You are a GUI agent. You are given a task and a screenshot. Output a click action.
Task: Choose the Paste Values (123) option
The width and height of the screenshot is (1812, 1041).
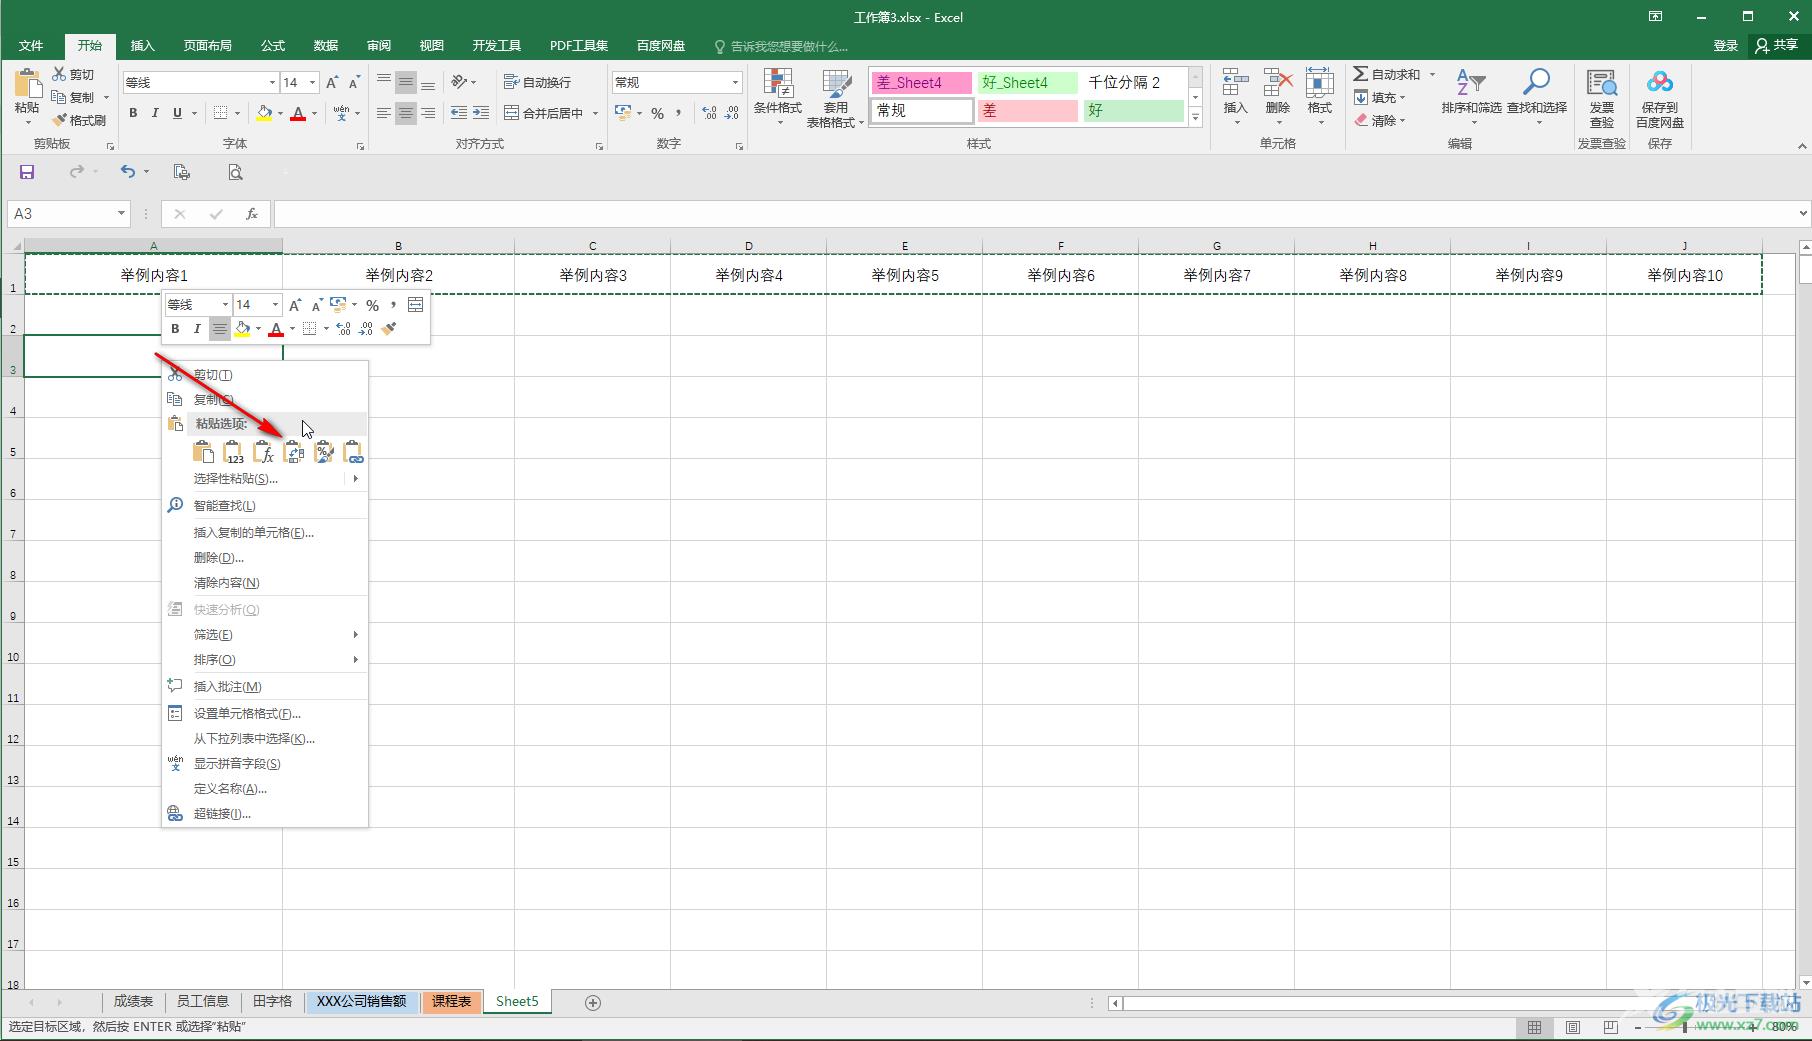pos(233,452)
